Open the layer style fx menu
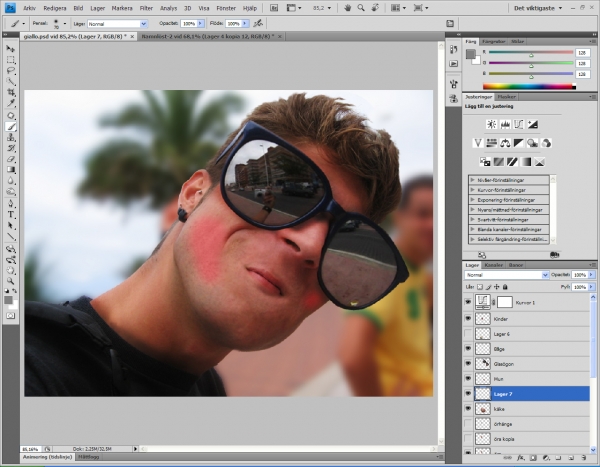 520,457
